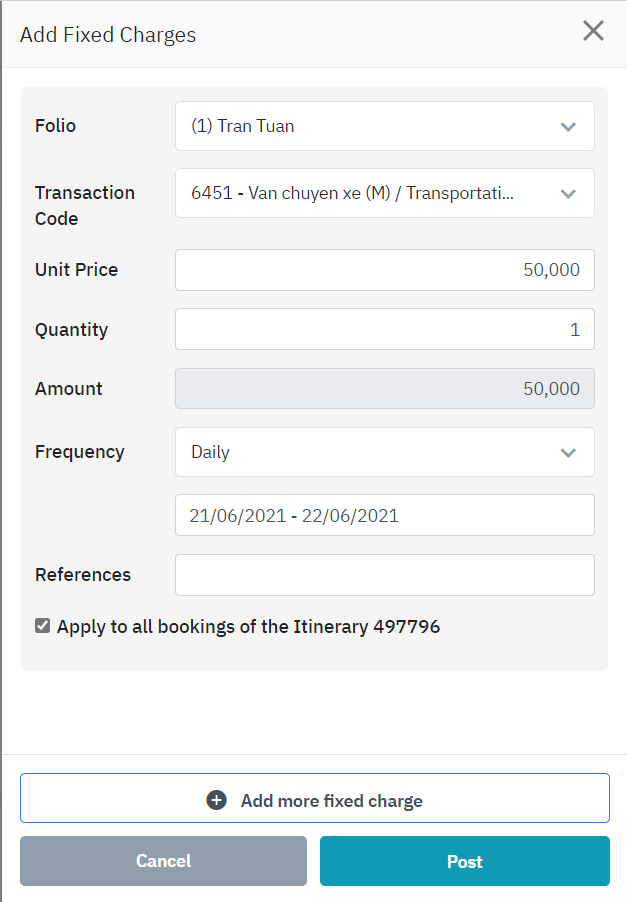This screenshot has height=902, width=627.
Task: Tick the Apply to all bookings checkbox
Action: click(x=42, y=626)
